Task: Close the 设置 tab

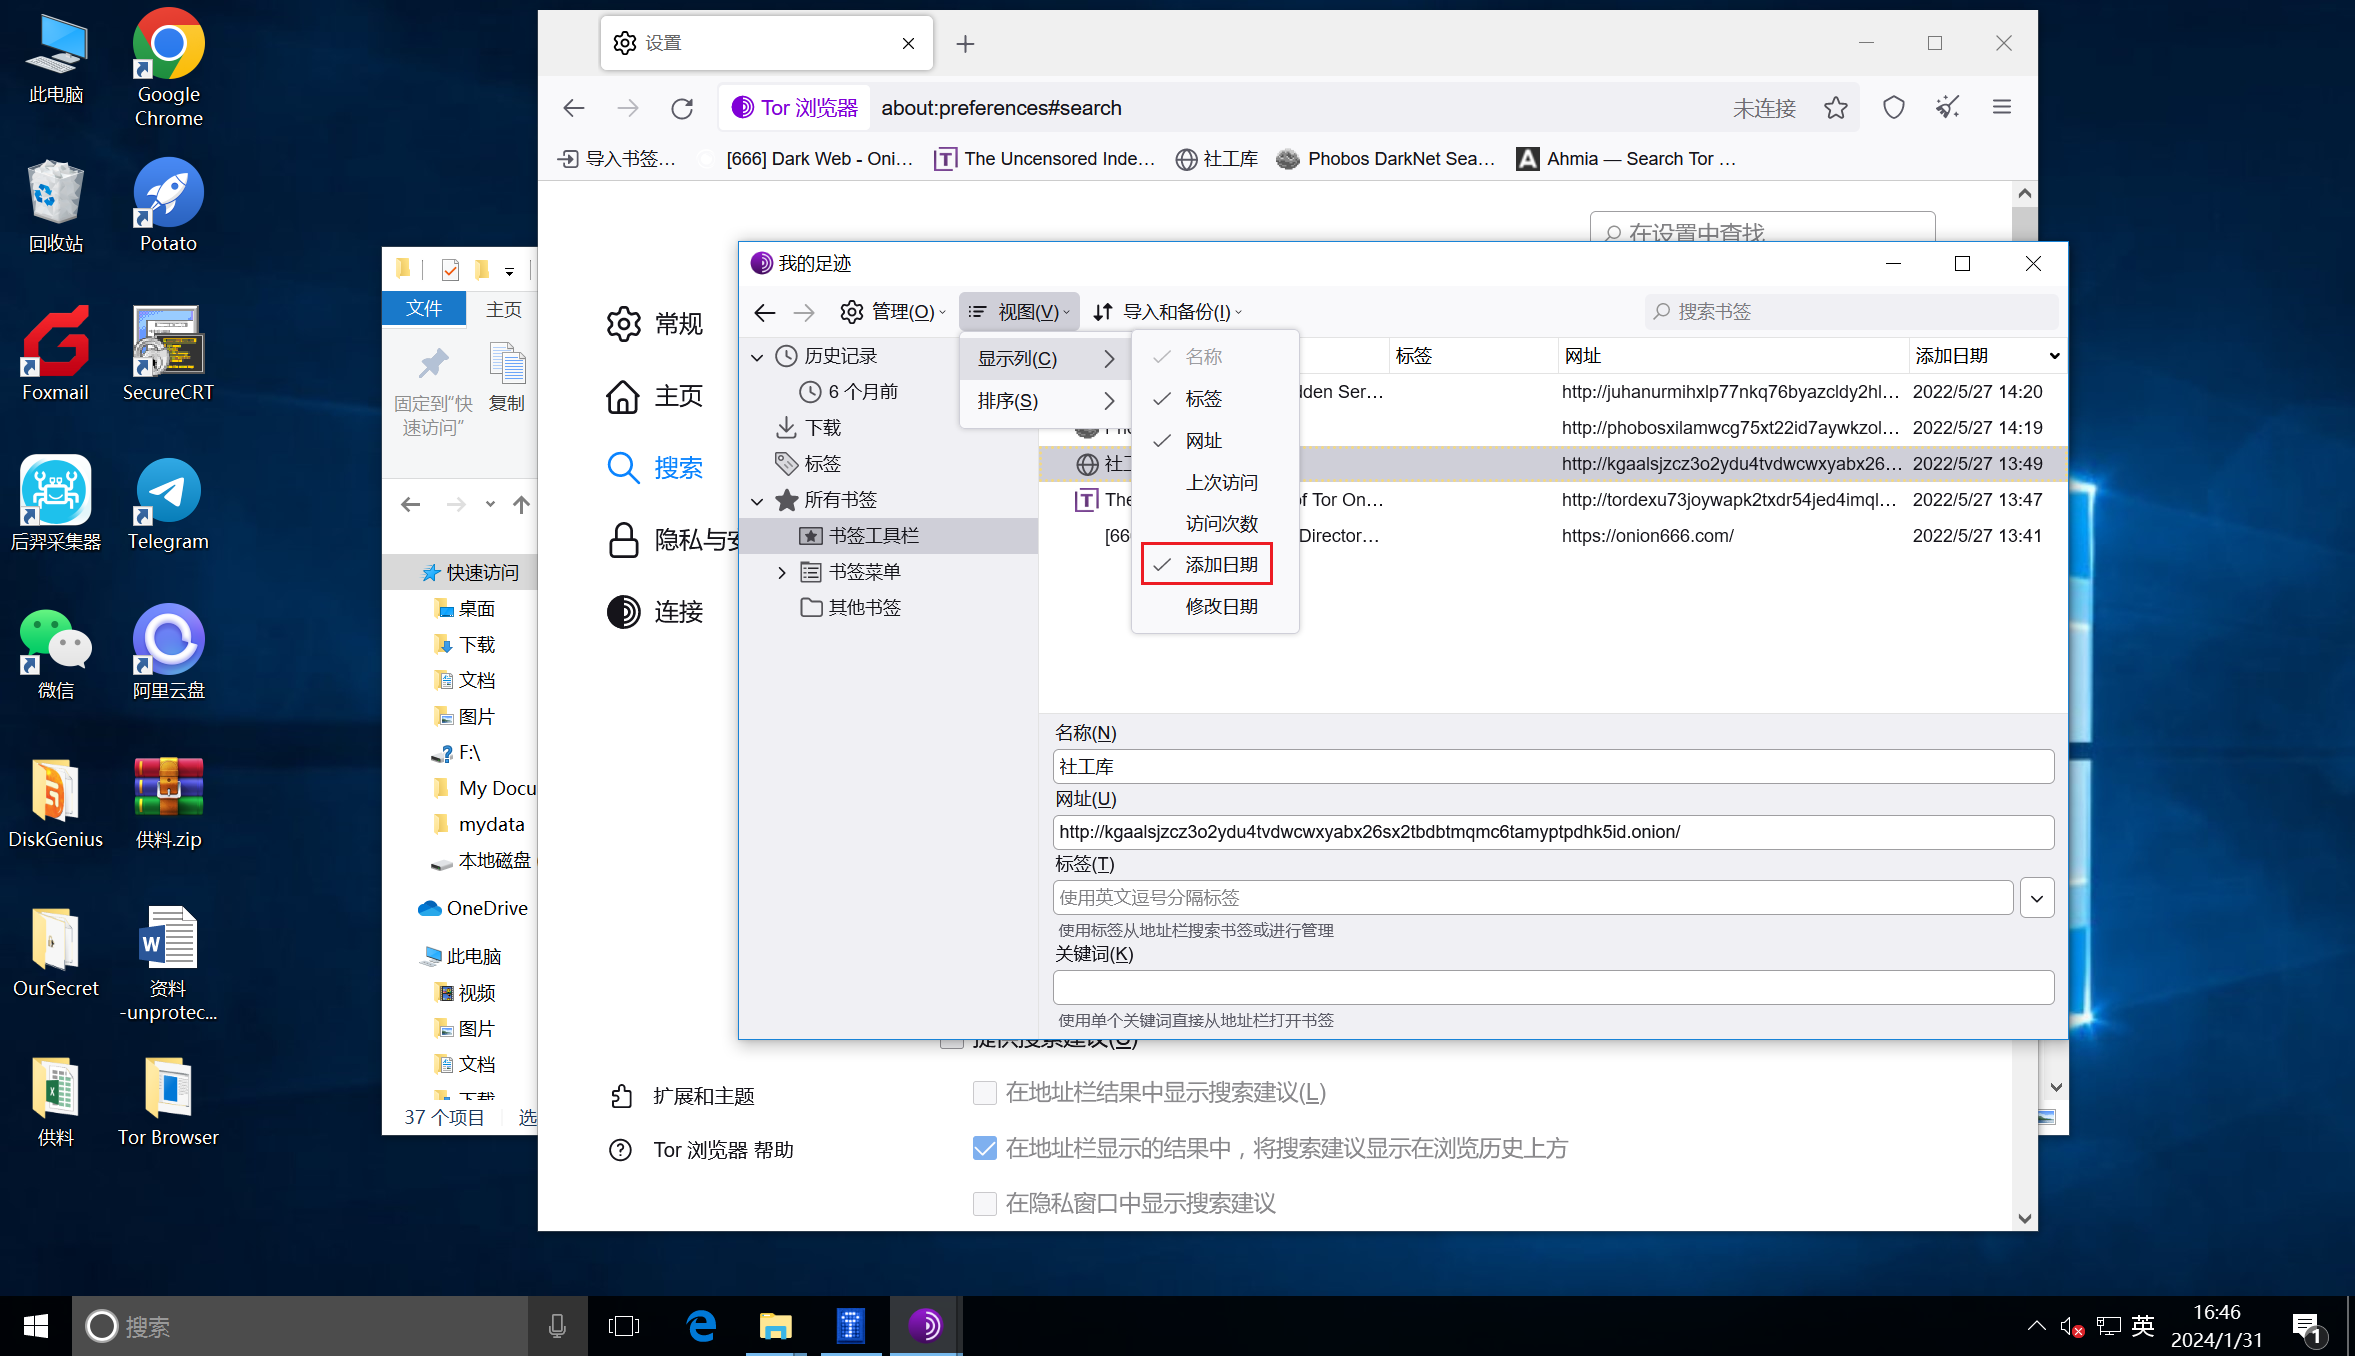Action: 908,44
